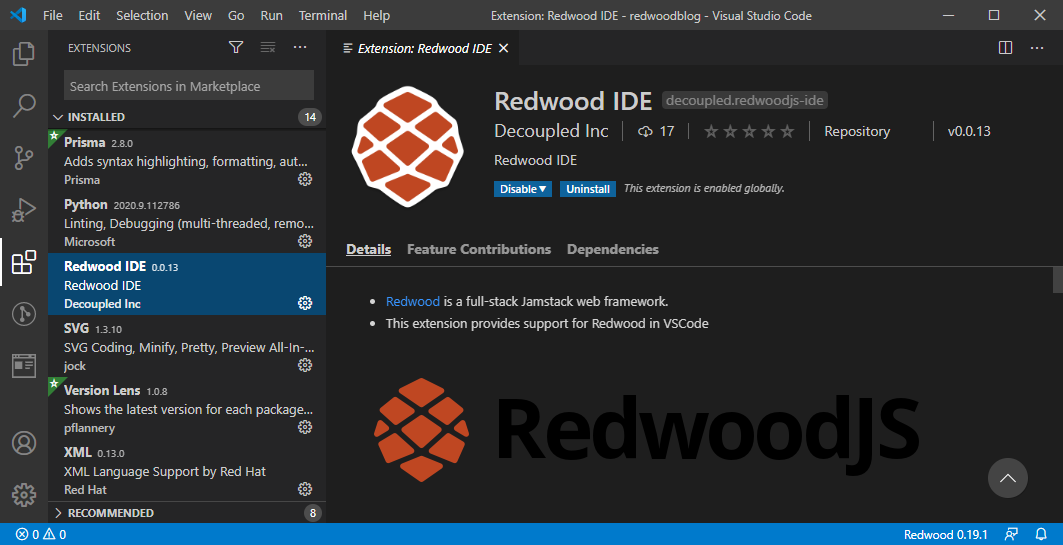Click the 17 installs count

pos(656,132)
